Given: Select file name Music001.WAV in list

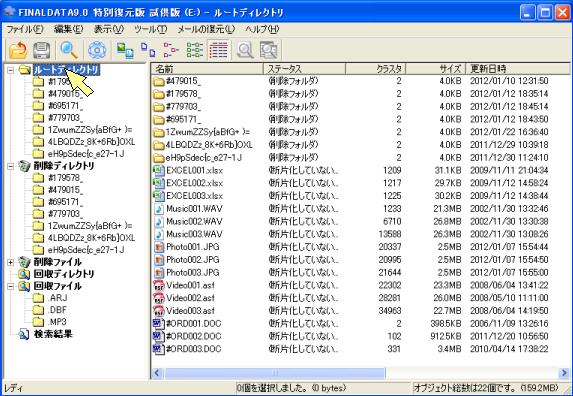Looking at the screenshot, I should coord(194,209).
